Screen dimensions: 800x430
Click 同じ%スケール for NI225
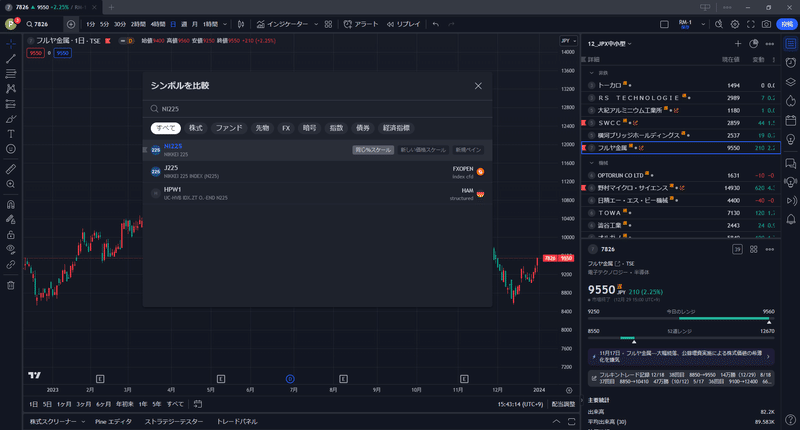pos(373,150)
